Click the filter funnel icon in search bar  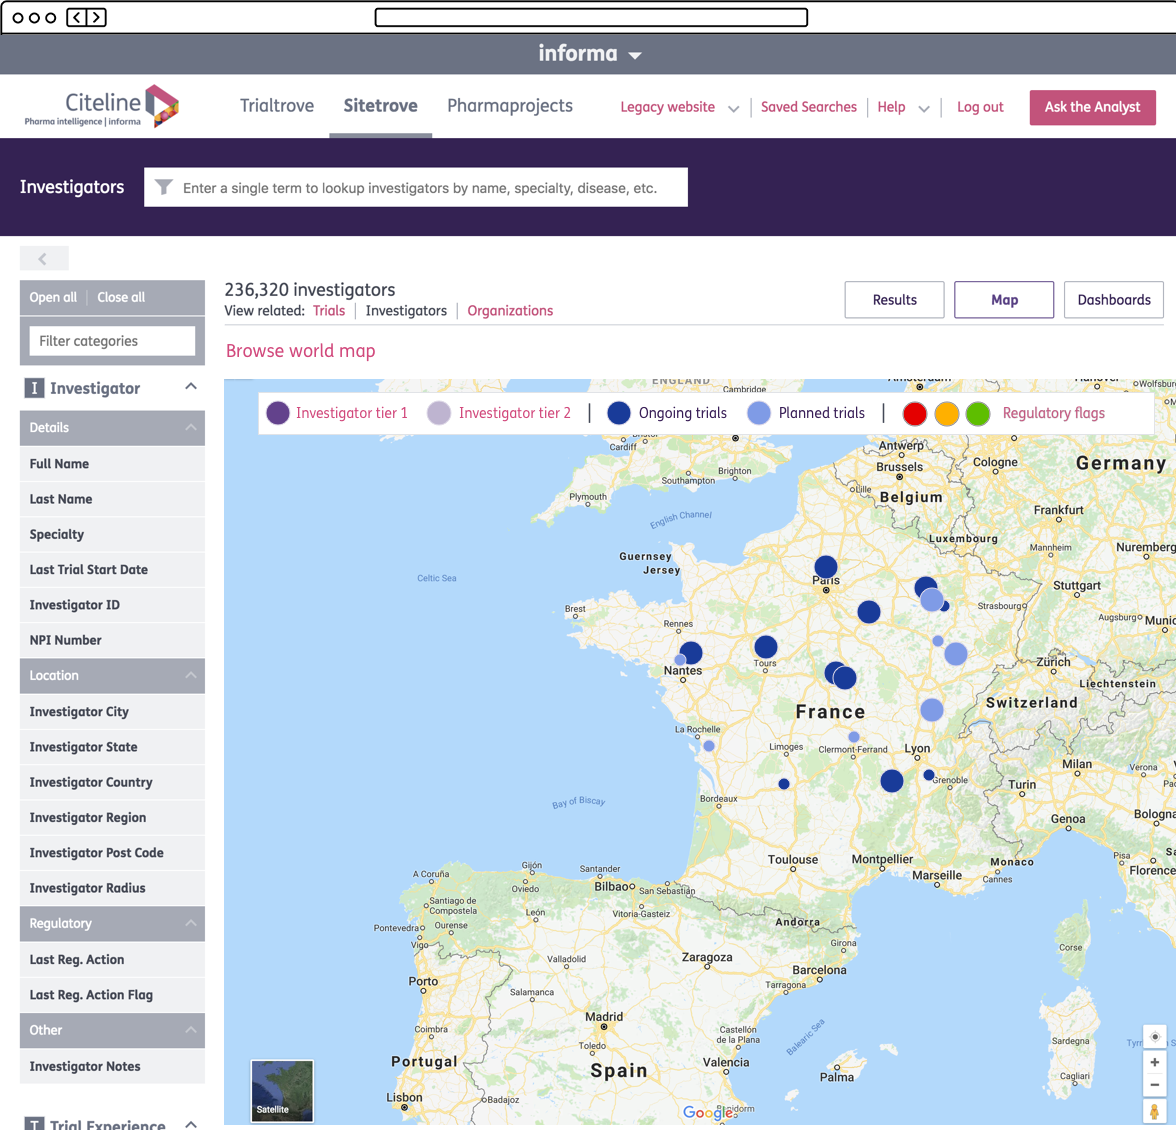(x=164, y=187)
